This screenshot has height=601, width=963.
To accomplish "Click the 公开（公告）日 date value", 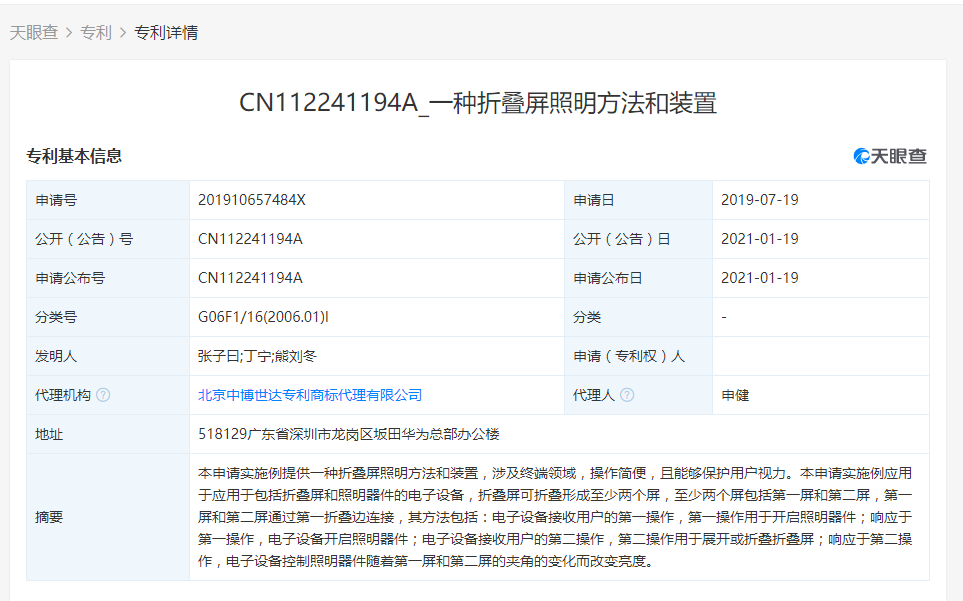I will (760, 239).
